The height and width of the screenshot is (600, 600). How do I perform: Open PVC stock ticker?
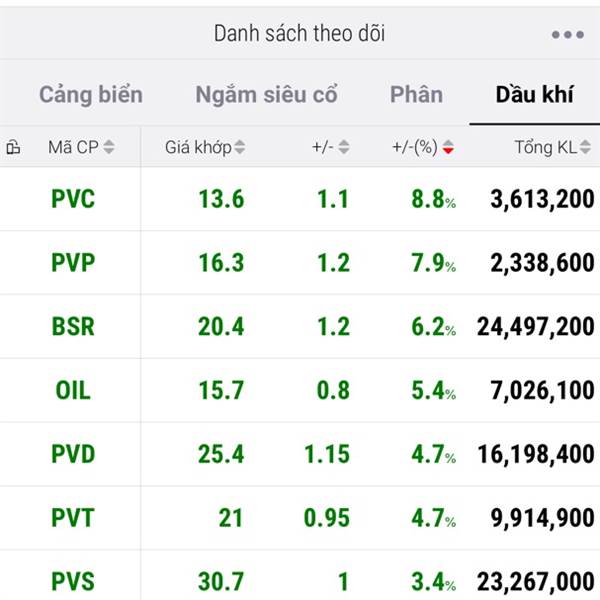click(x=73, y=199)
